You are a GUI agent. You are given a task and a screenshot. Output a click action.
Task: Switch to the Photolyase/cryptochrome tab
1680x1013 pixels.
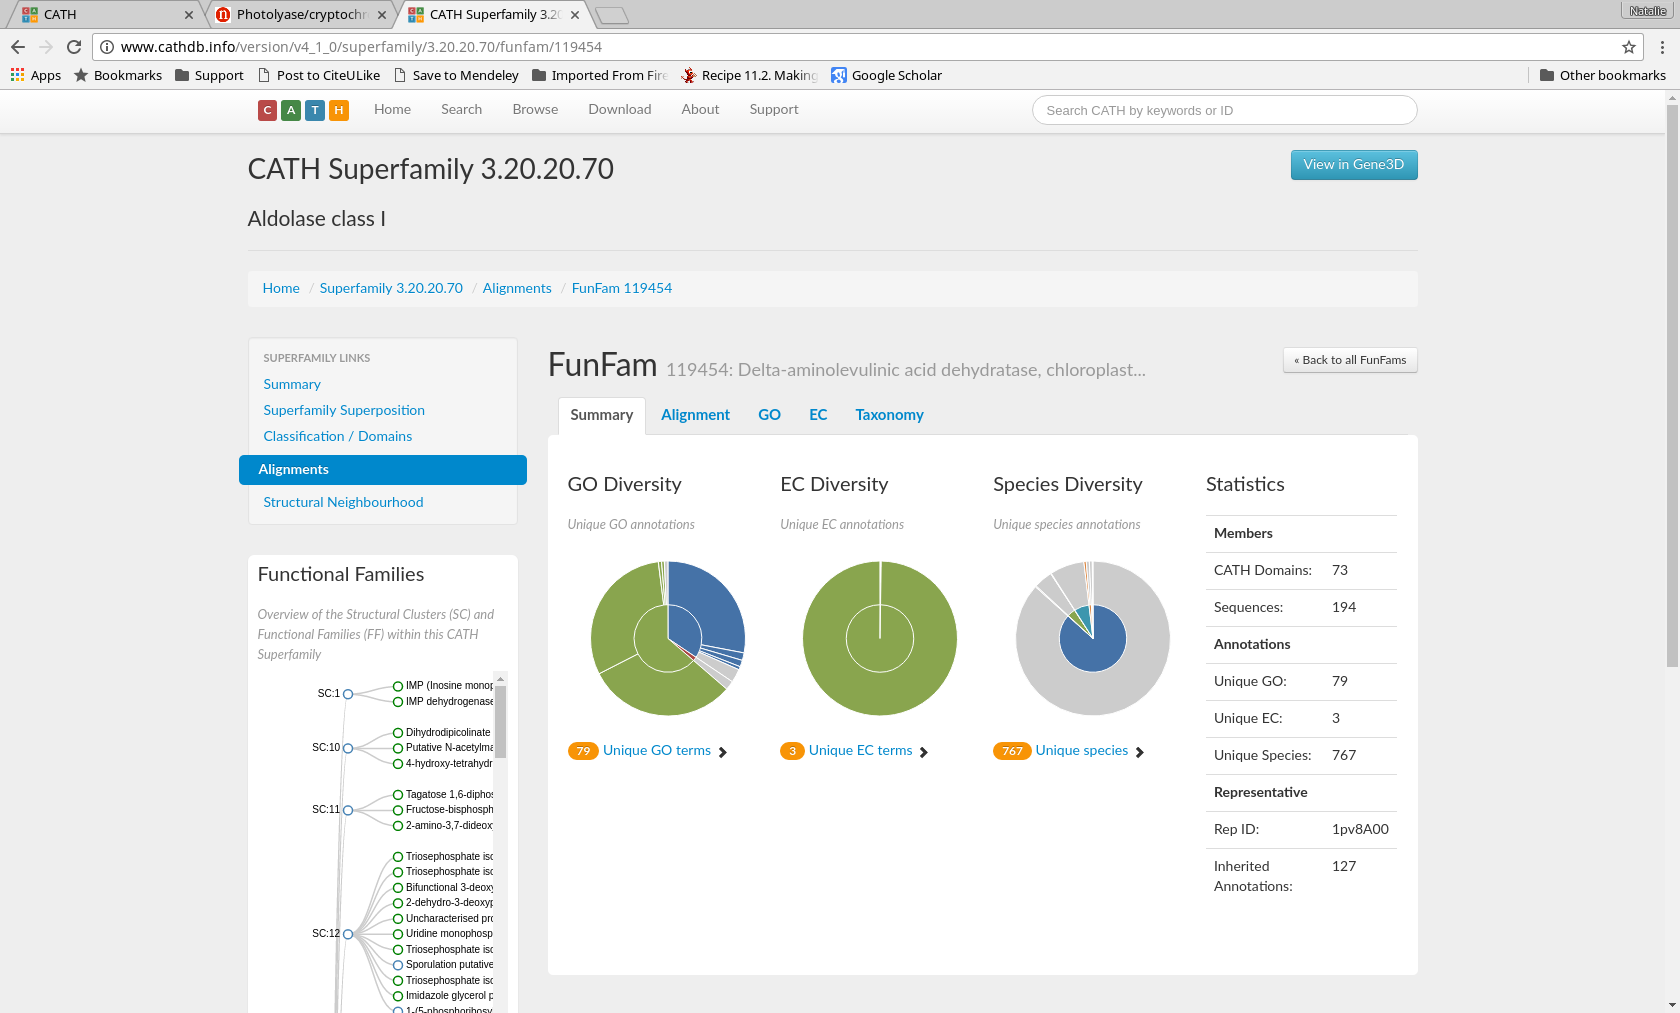(300, 15)
